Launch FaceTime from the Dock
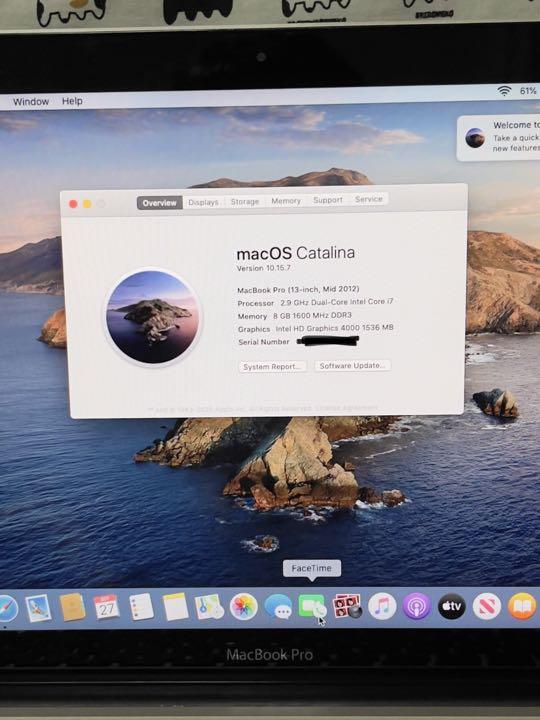This screenshot has width=540, height=720. pyautogui.click(x=313, y=606)
